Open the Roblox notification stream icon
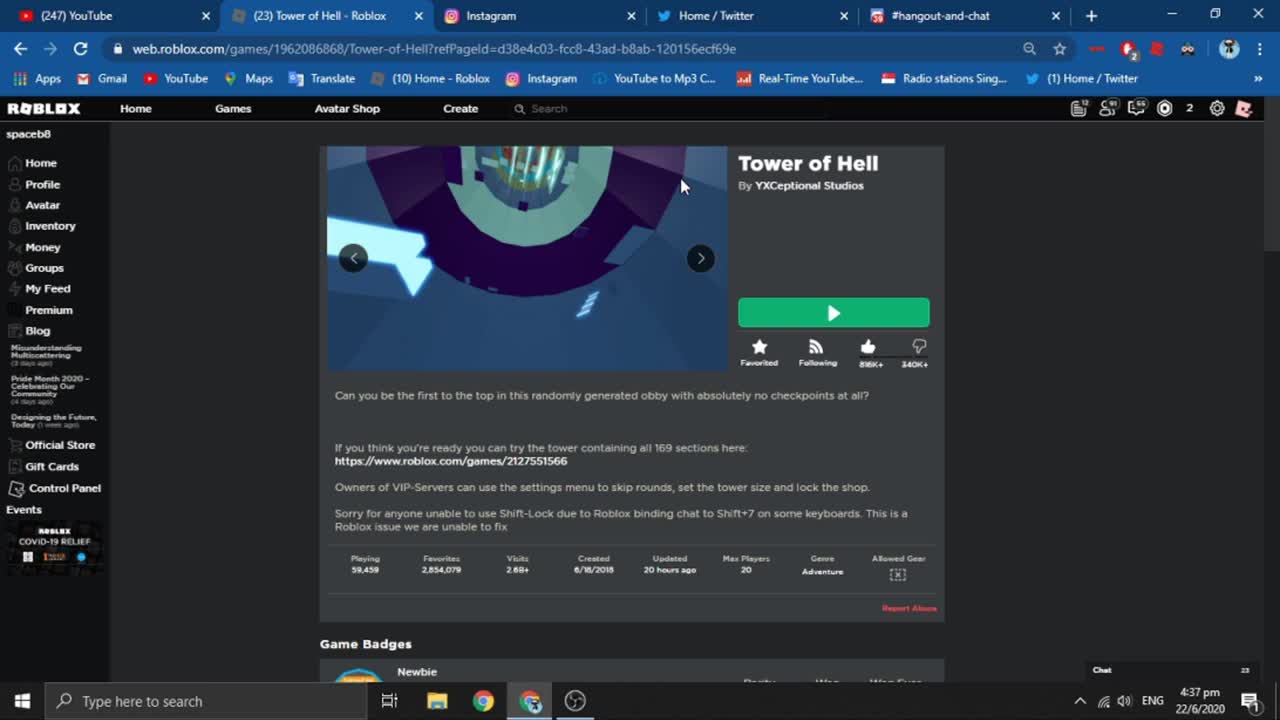Screen dimensions: 1280x720 tap(1079, 109)
